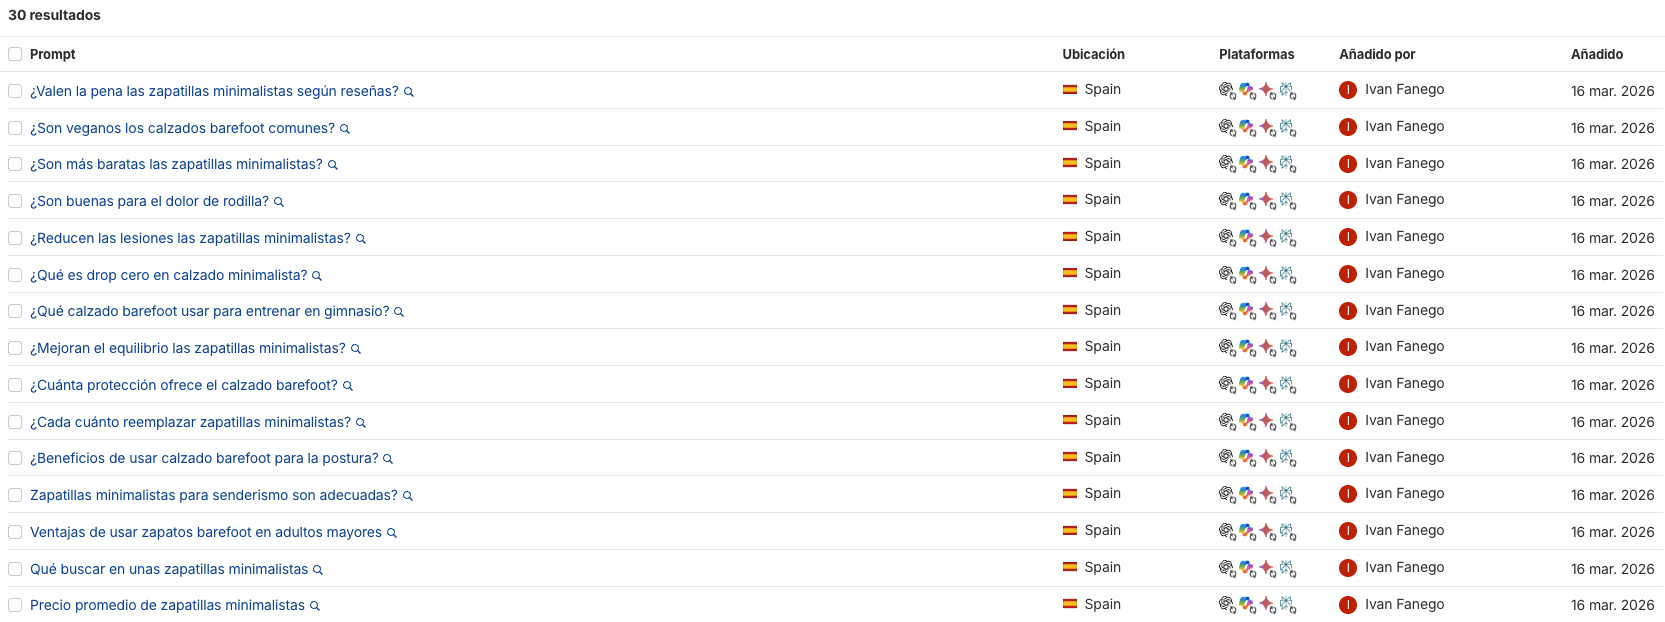Check the box next to '¿Son buenas para el dolor de rodilla?'

click(x=15, y=201)
